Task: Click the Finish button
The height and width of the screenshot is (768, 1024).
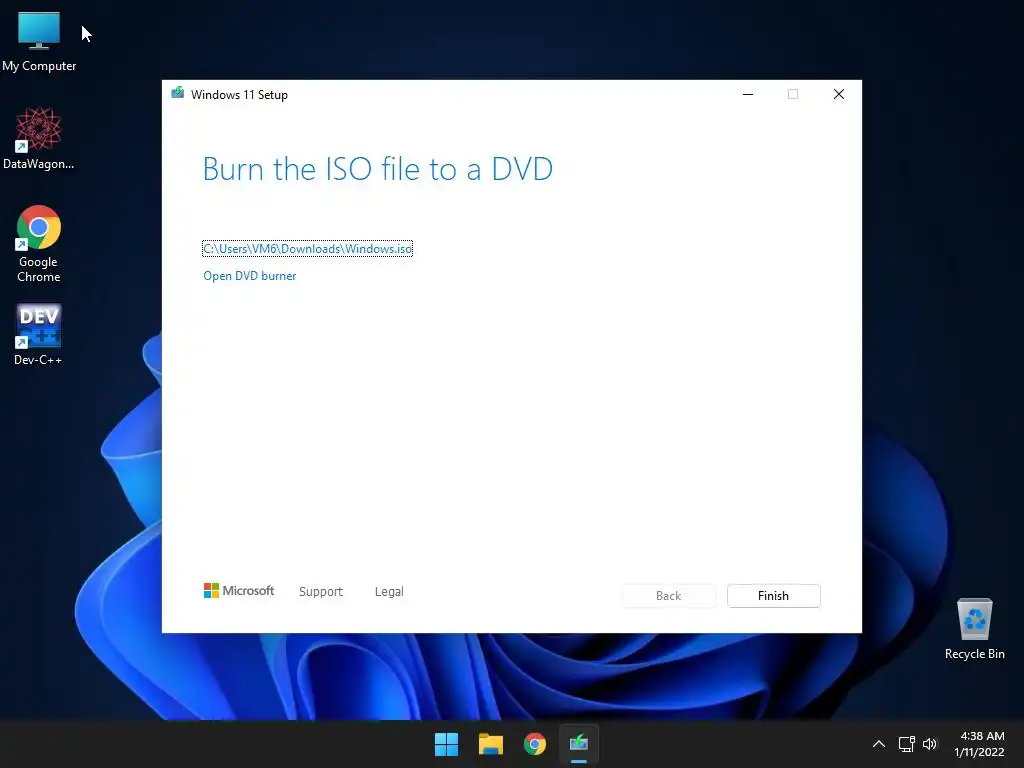Action: coord(773,596)
